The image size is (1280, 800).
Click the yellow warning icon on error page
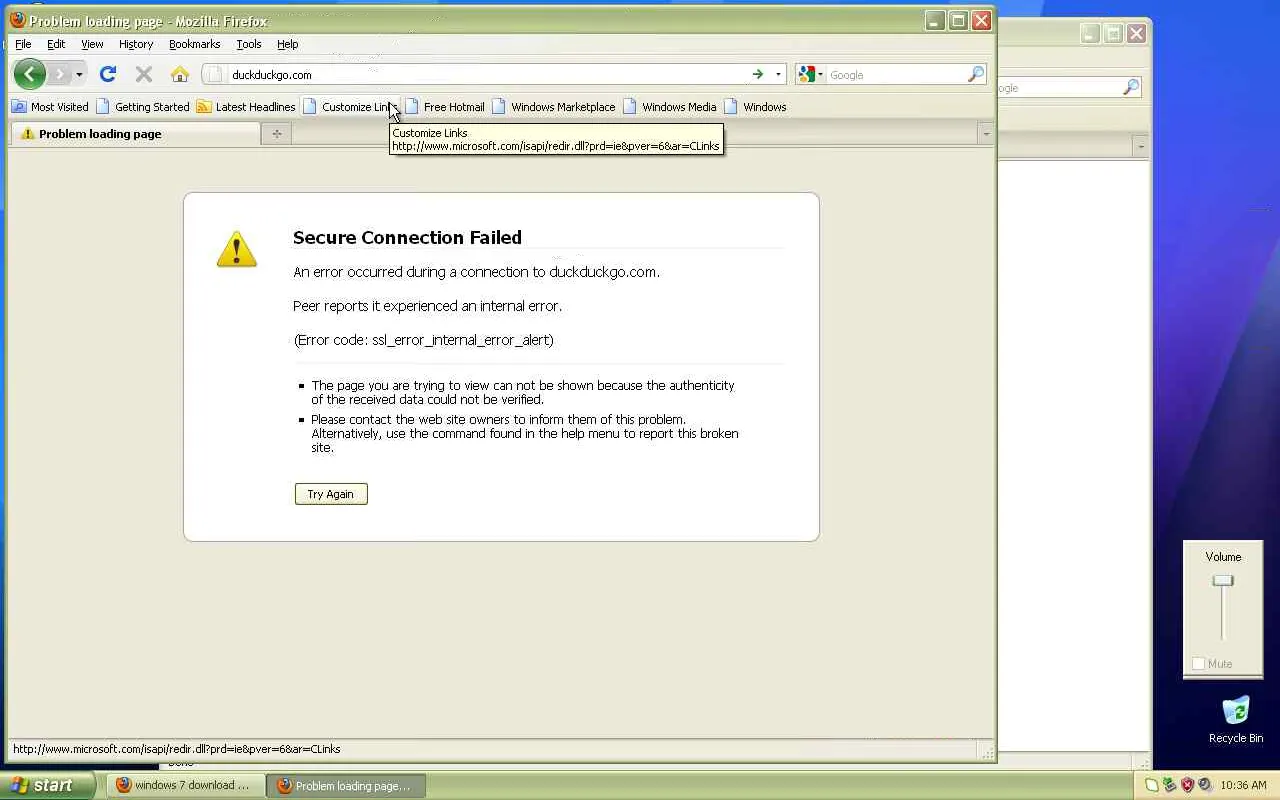coord(237,249)
